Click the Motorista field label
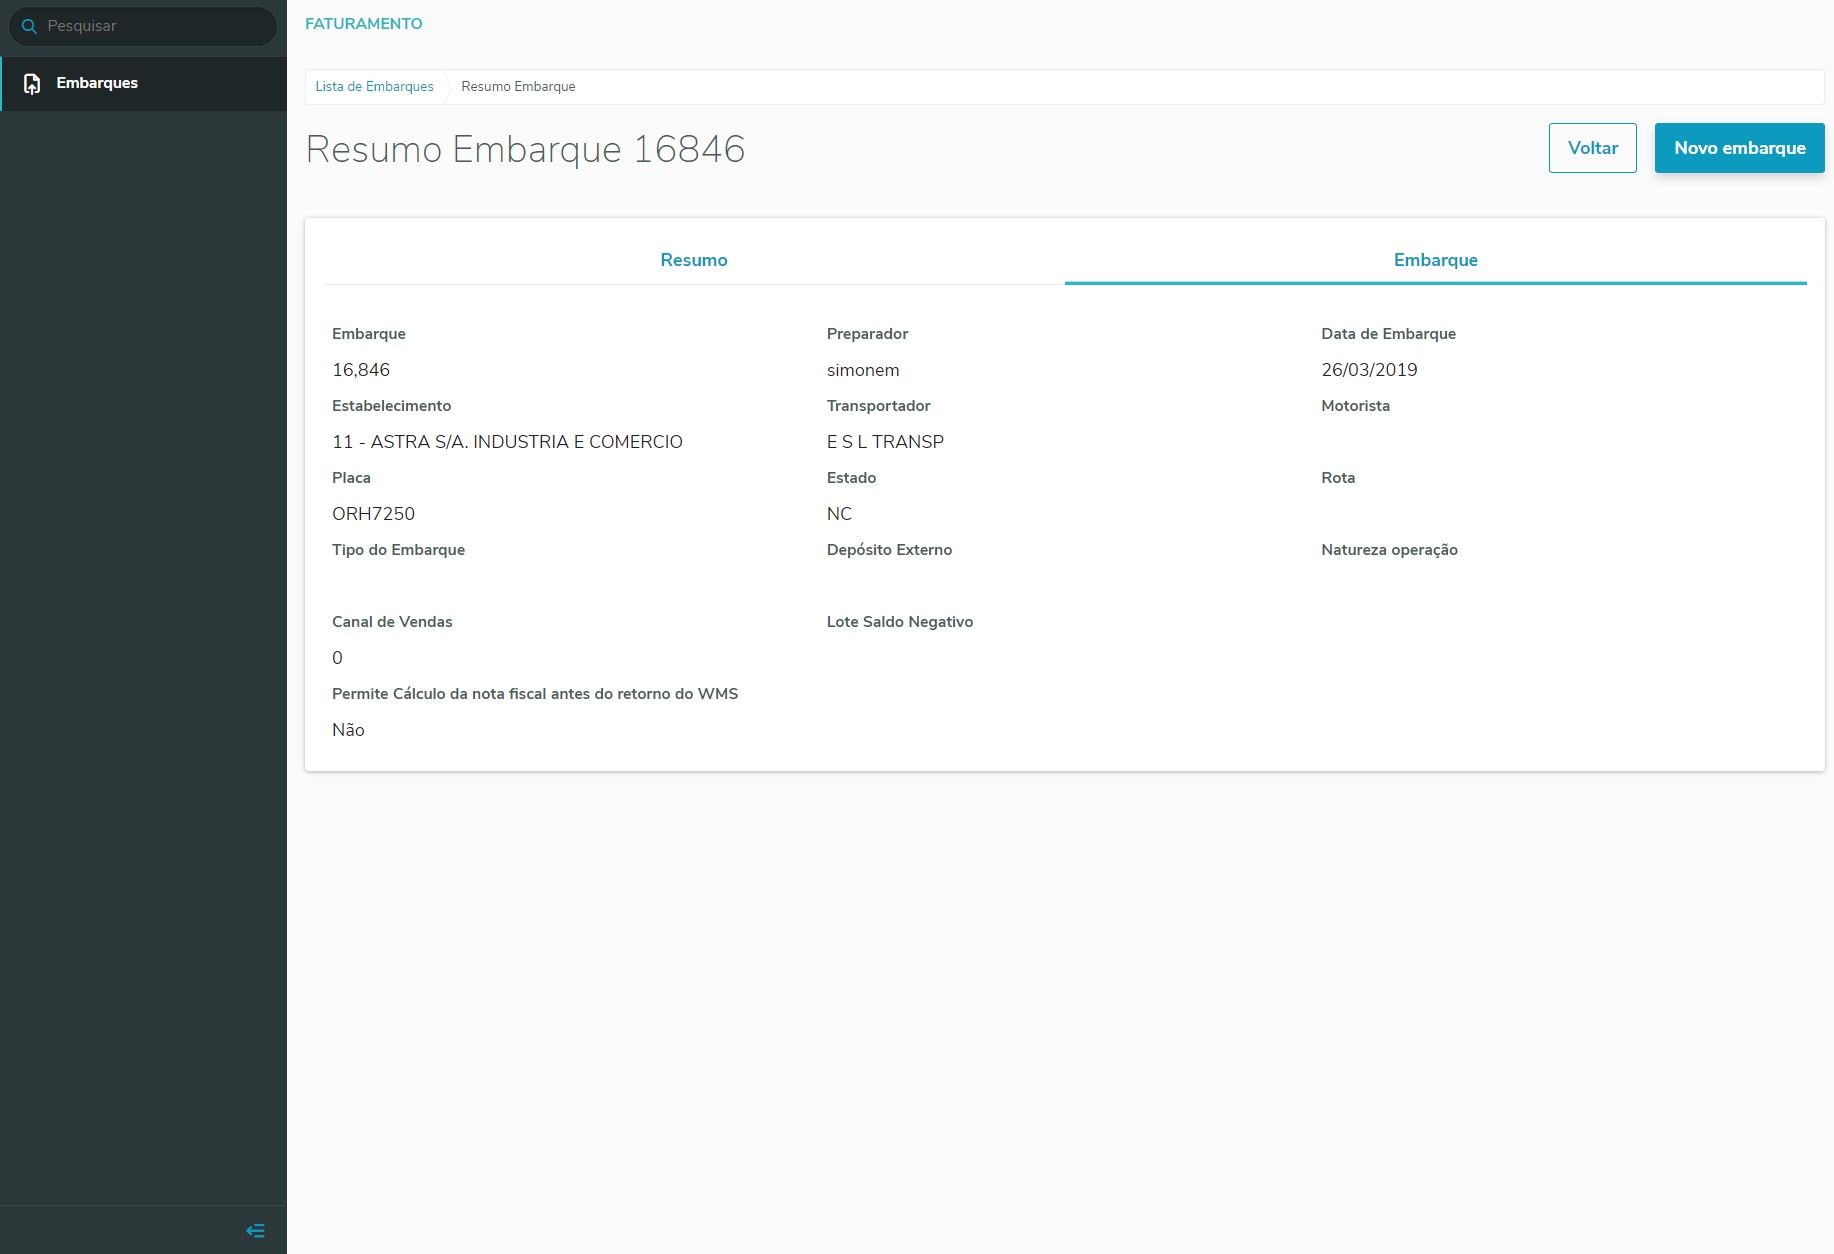 [x=1355, y=406]
